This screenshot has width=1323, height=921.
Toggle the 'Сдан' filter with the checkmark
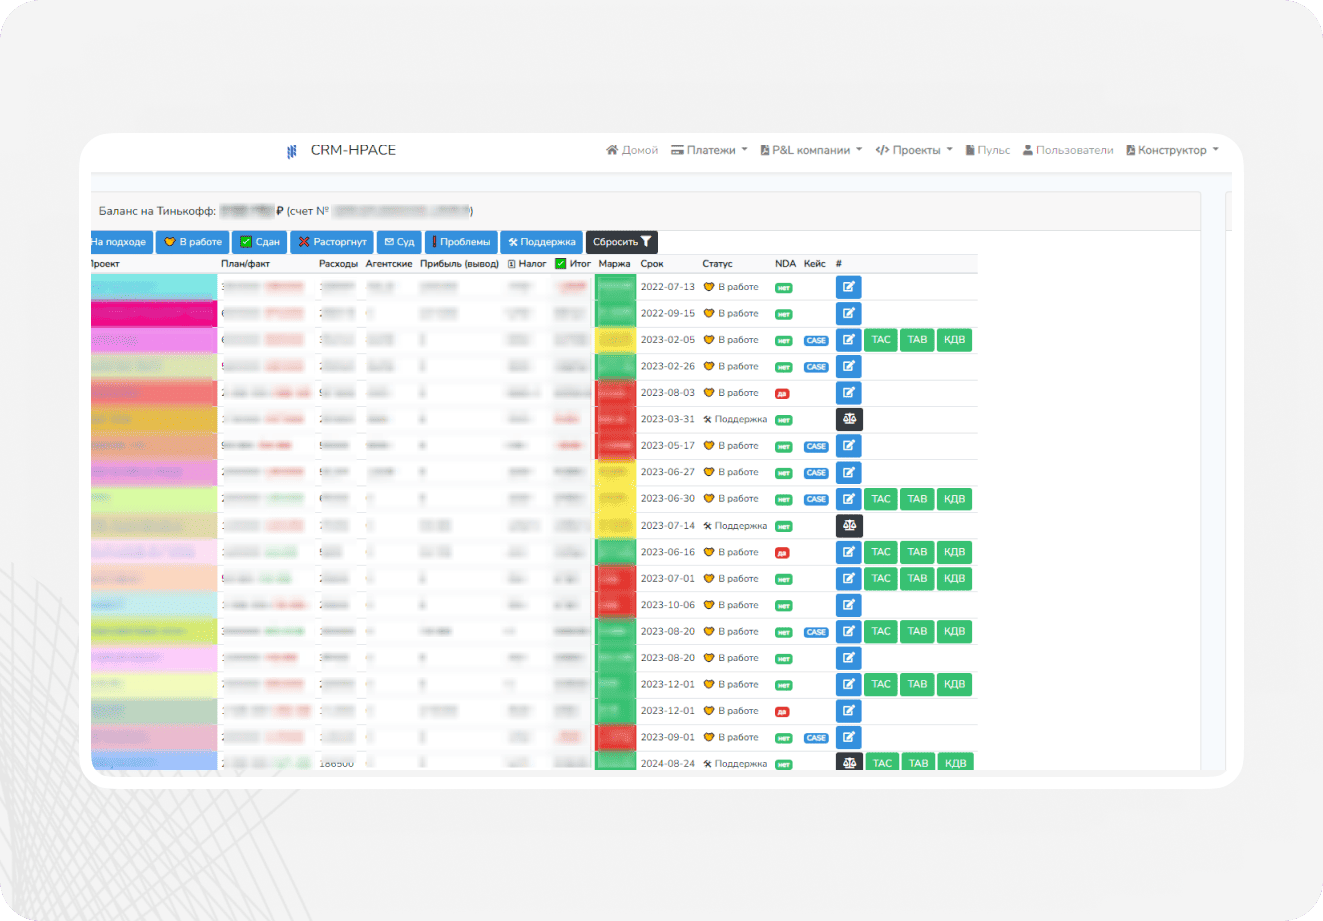pyautogui.click(x=259, y=242)
